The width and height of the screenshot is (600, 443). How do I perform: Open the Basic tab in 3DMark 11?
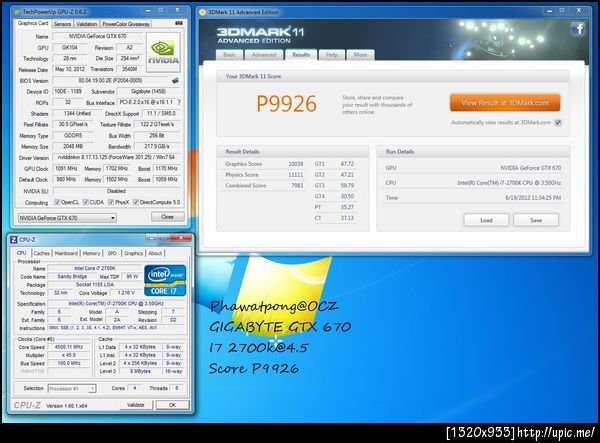pyautogui.click(x=229, y=55)
